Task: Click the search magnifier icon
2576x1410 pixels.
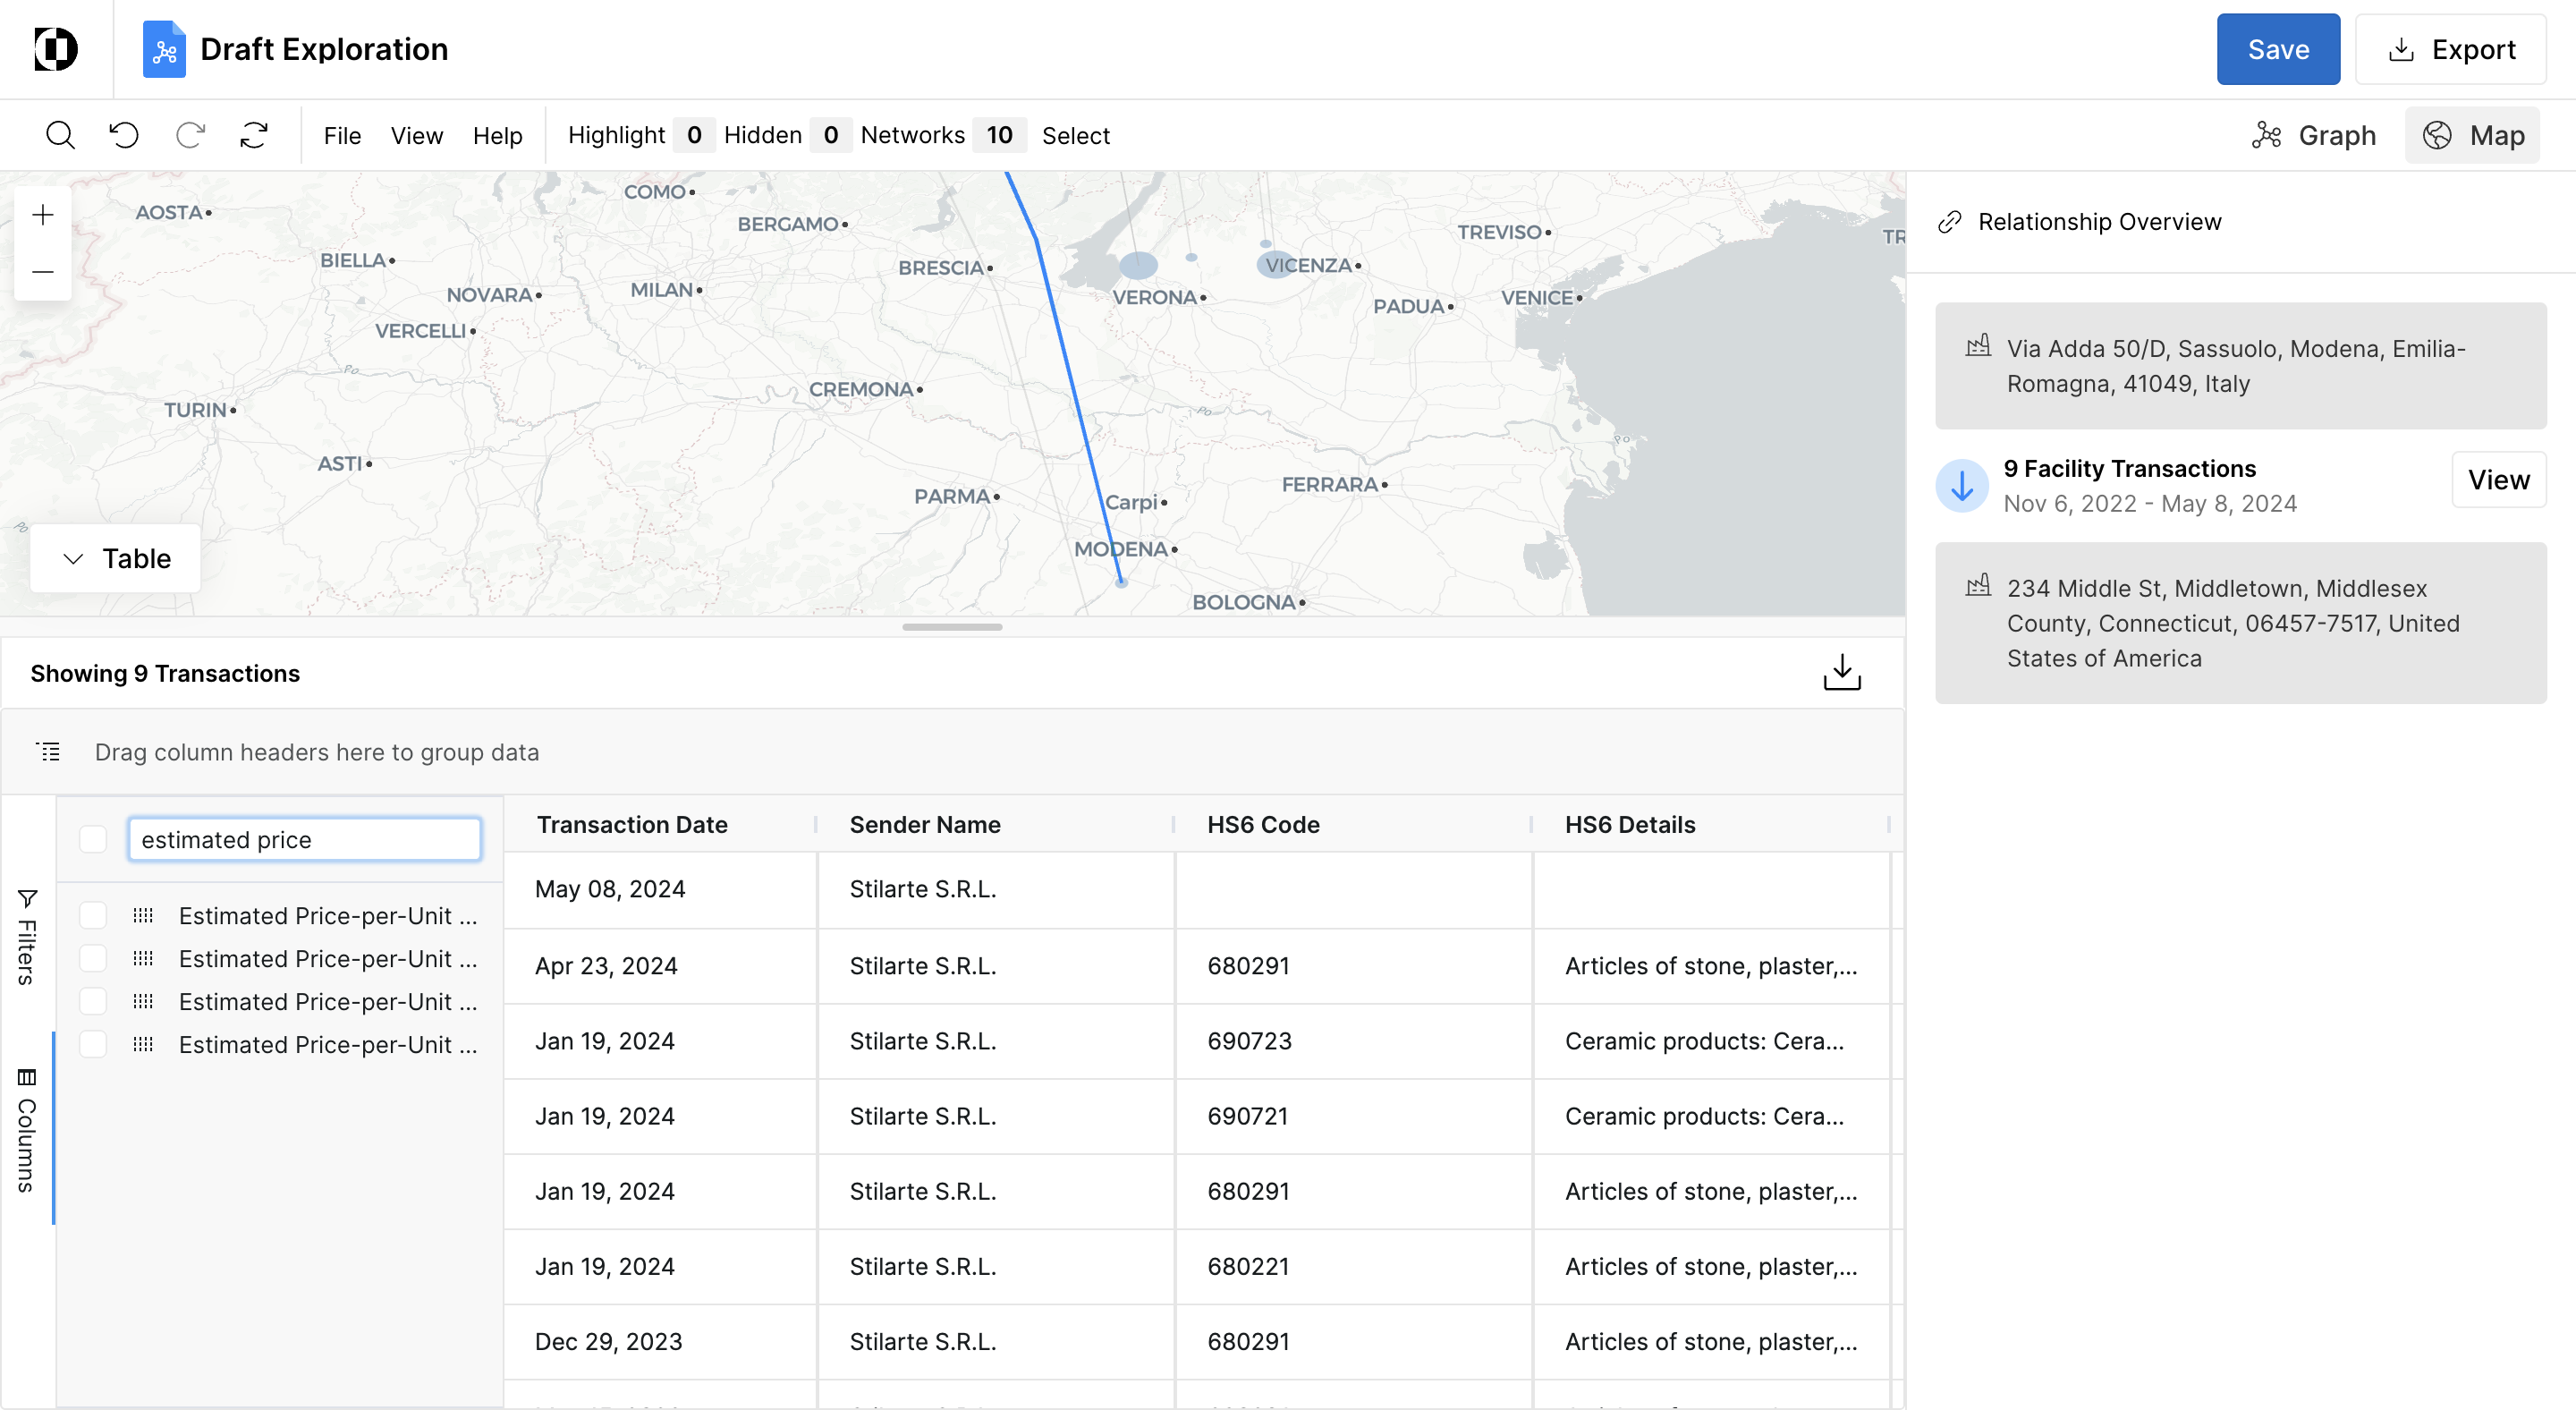Action: pyautogui.click(x=60, y=135)
